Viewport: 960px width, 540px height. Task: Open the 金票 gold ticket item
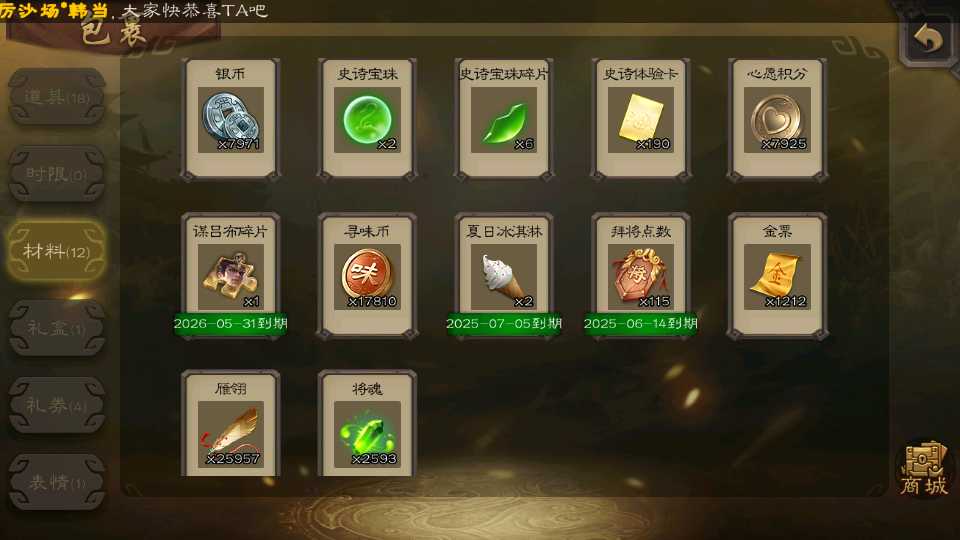pos(777,276)
